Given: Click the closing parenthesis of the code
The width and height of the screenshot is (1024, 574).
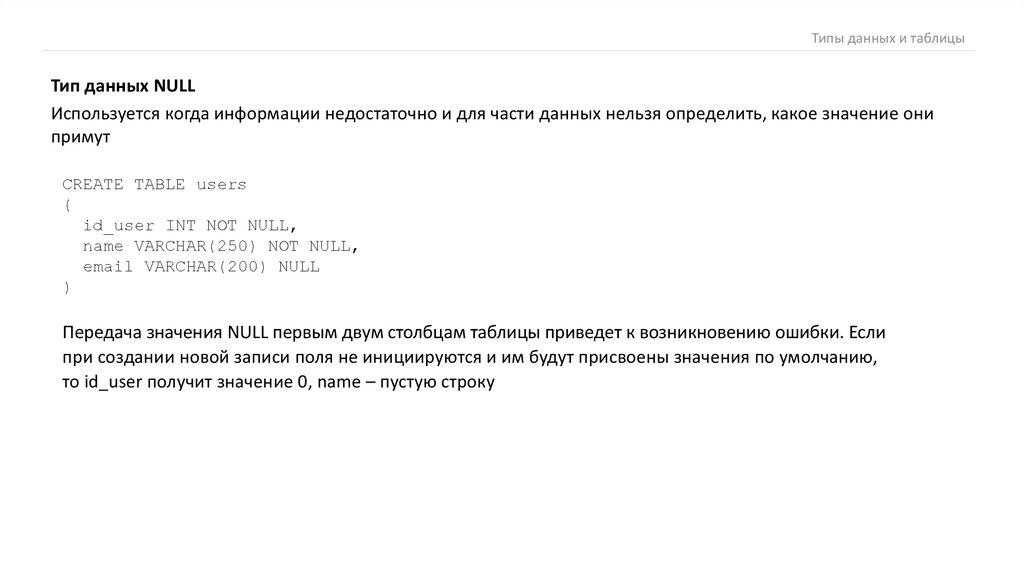Looking at the screenshot, I should tap(66, 287).
